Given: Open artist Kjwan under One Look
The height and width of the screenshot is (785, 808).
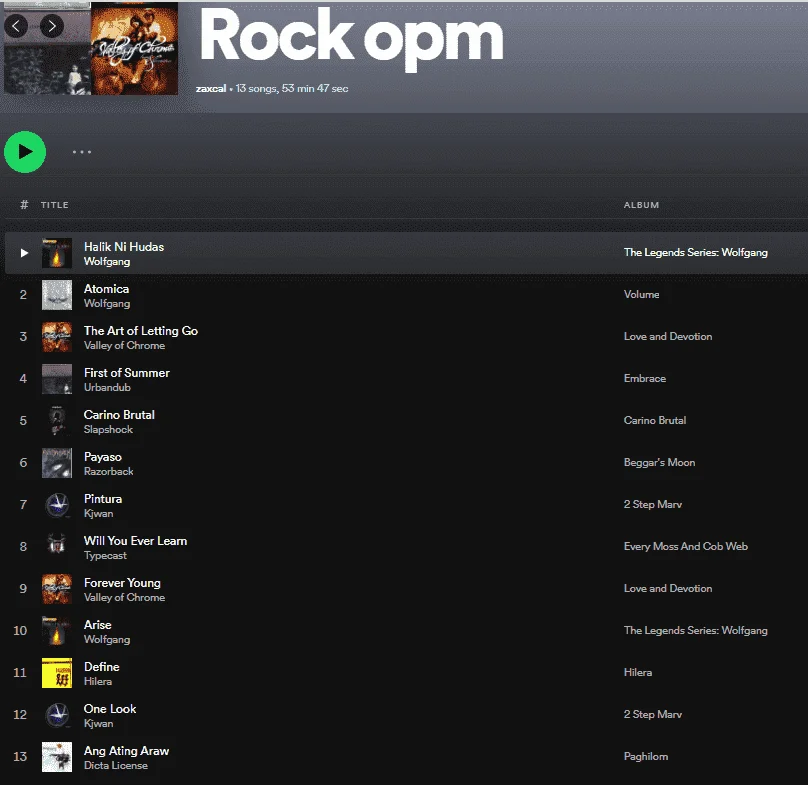Looking at the screenshot, I should point(98,724).
